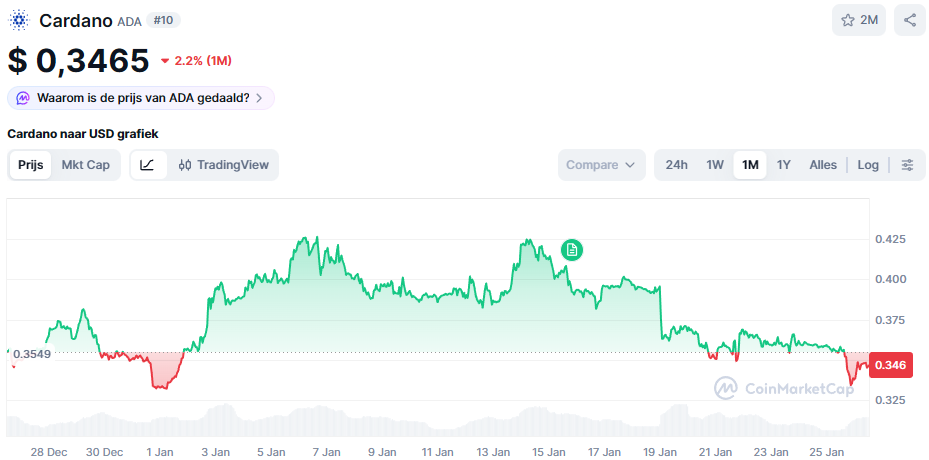Show the Alles time range

tap(823, 165)
